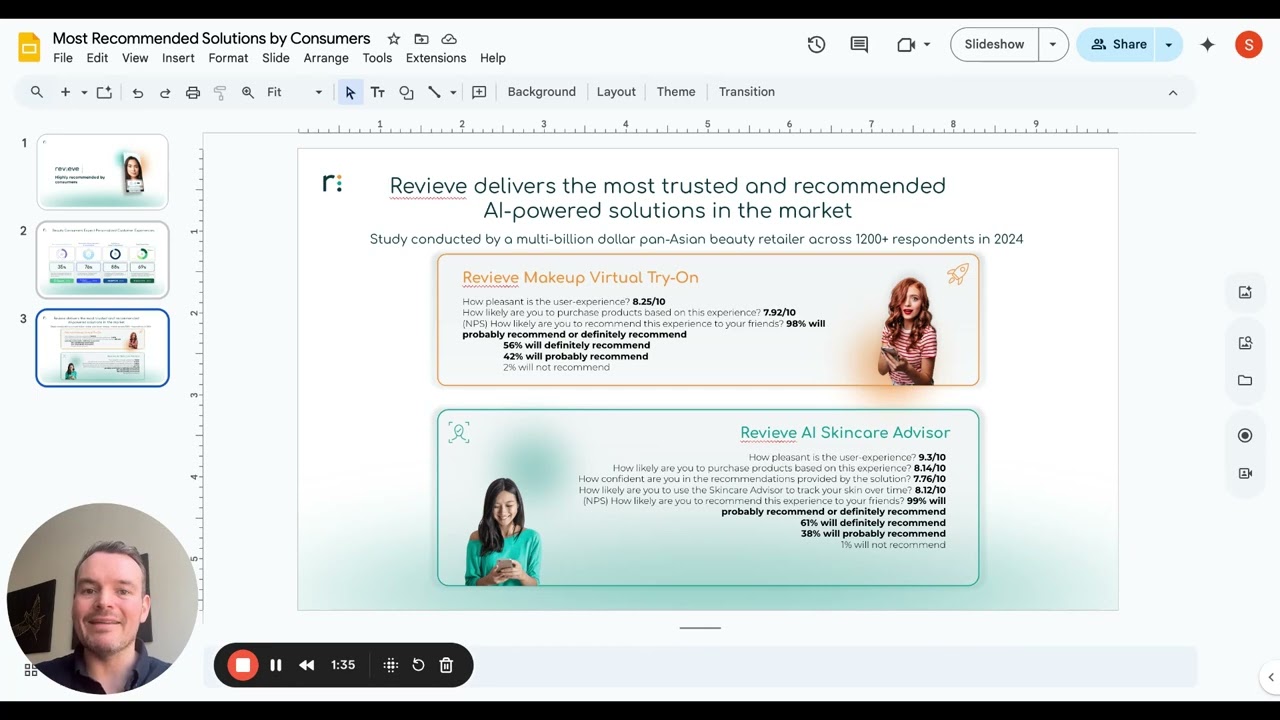Select the line drawing tool
The width and height of the screenshot is (1280, 720).
click(434, 92)
